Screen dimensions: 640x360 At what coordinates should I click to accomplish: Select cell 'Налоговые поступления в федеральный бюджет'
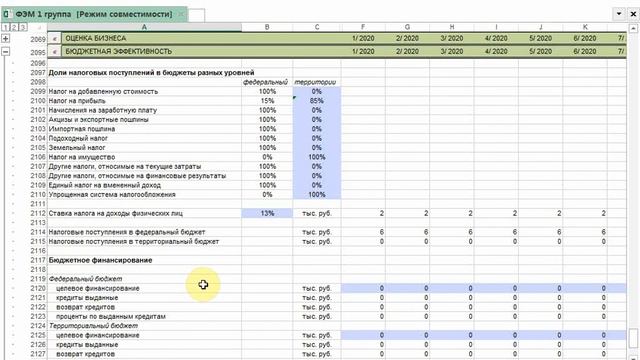pyautogui.click(x=144, y=232)
